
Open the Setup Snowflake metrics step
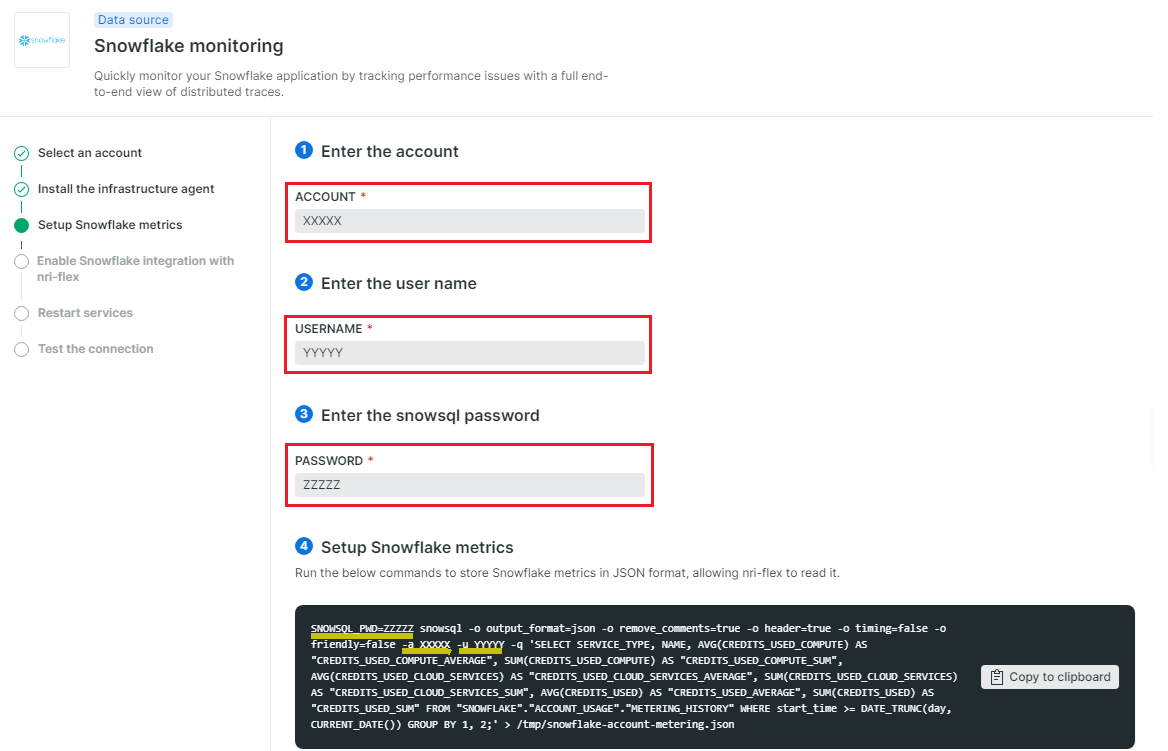(x=111, y=225)
